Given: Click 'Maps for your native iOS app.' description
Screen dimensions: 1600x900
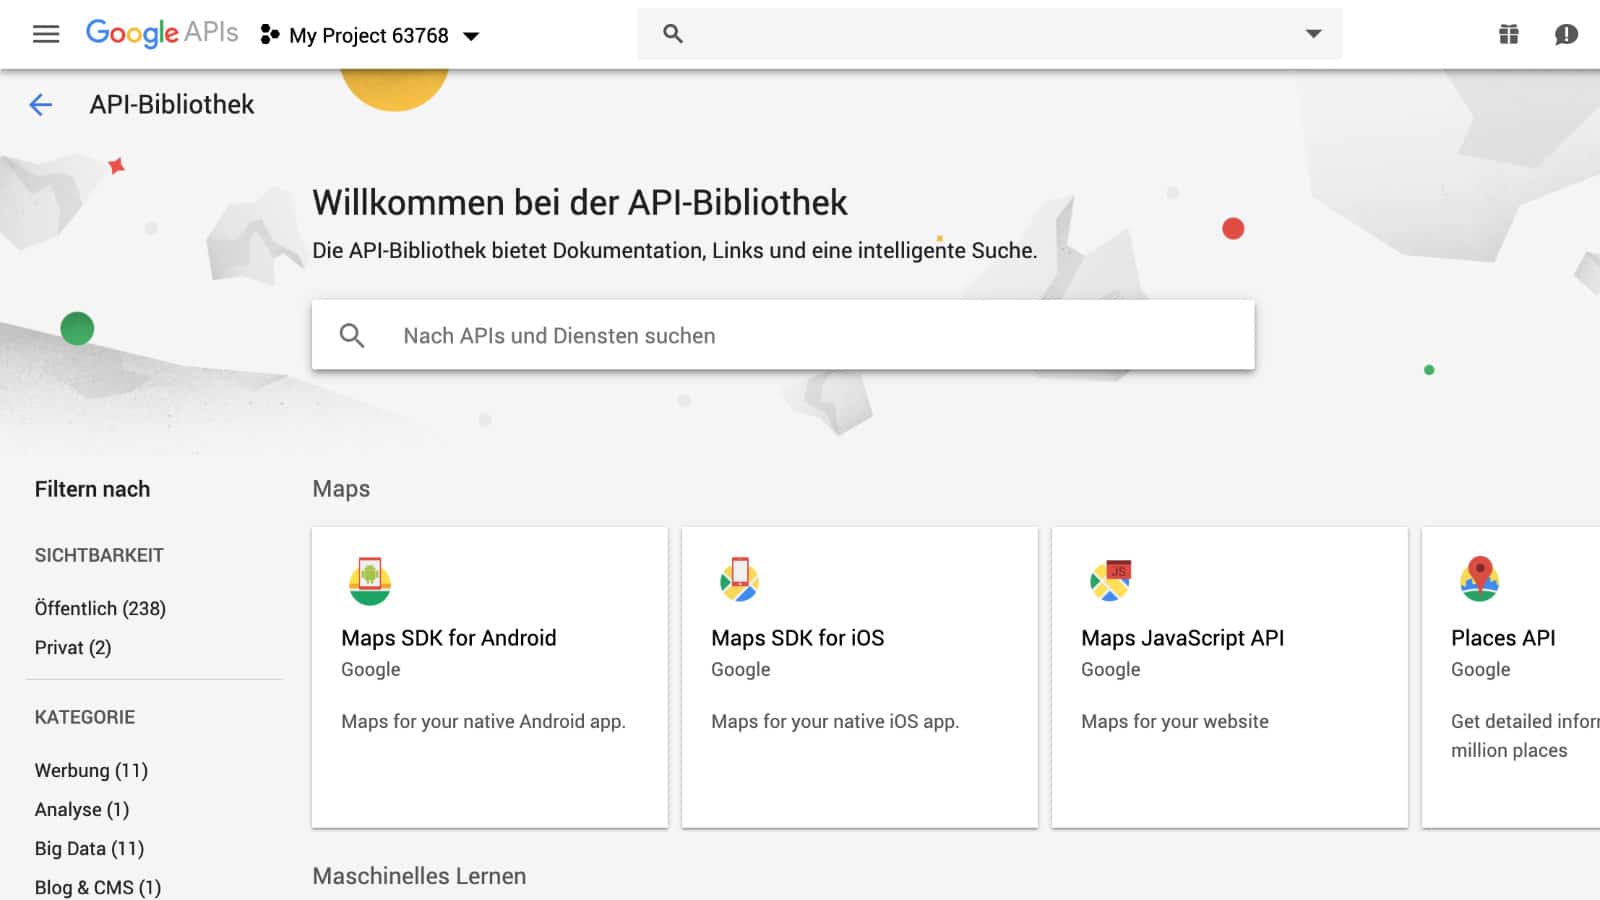Looking at the screenshot, I should click(835, 721).
